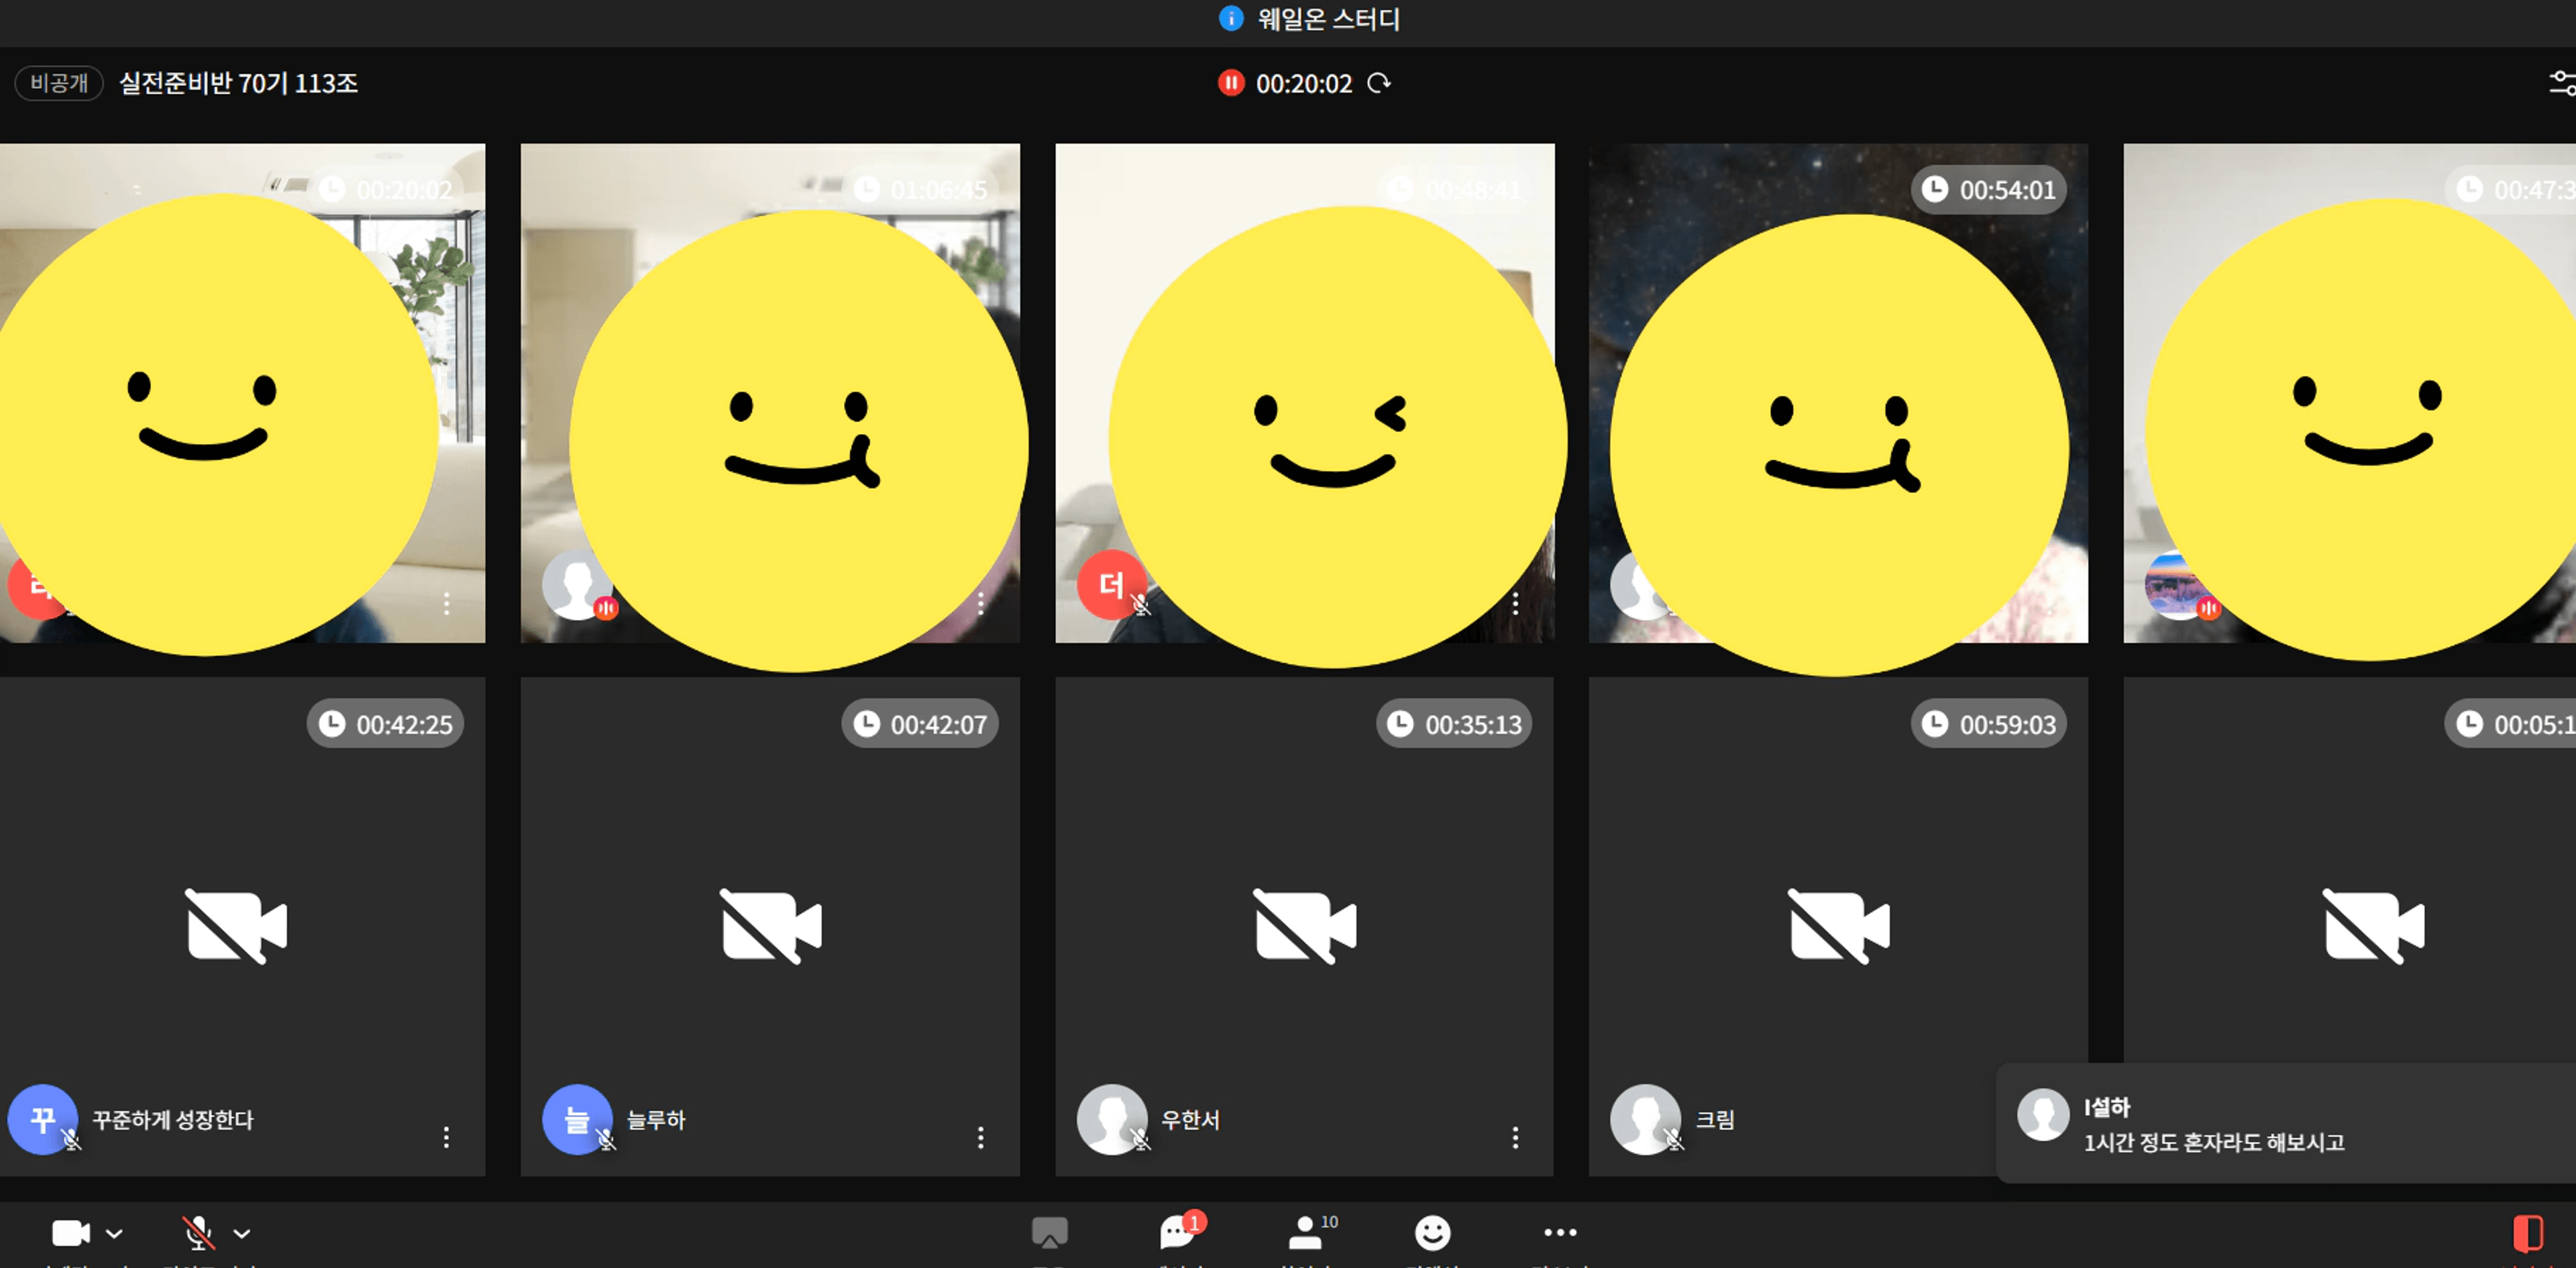The image size is (2576, 1268).
Task: Expand microphone options chevron
Action: click(x=241, y=1234)
